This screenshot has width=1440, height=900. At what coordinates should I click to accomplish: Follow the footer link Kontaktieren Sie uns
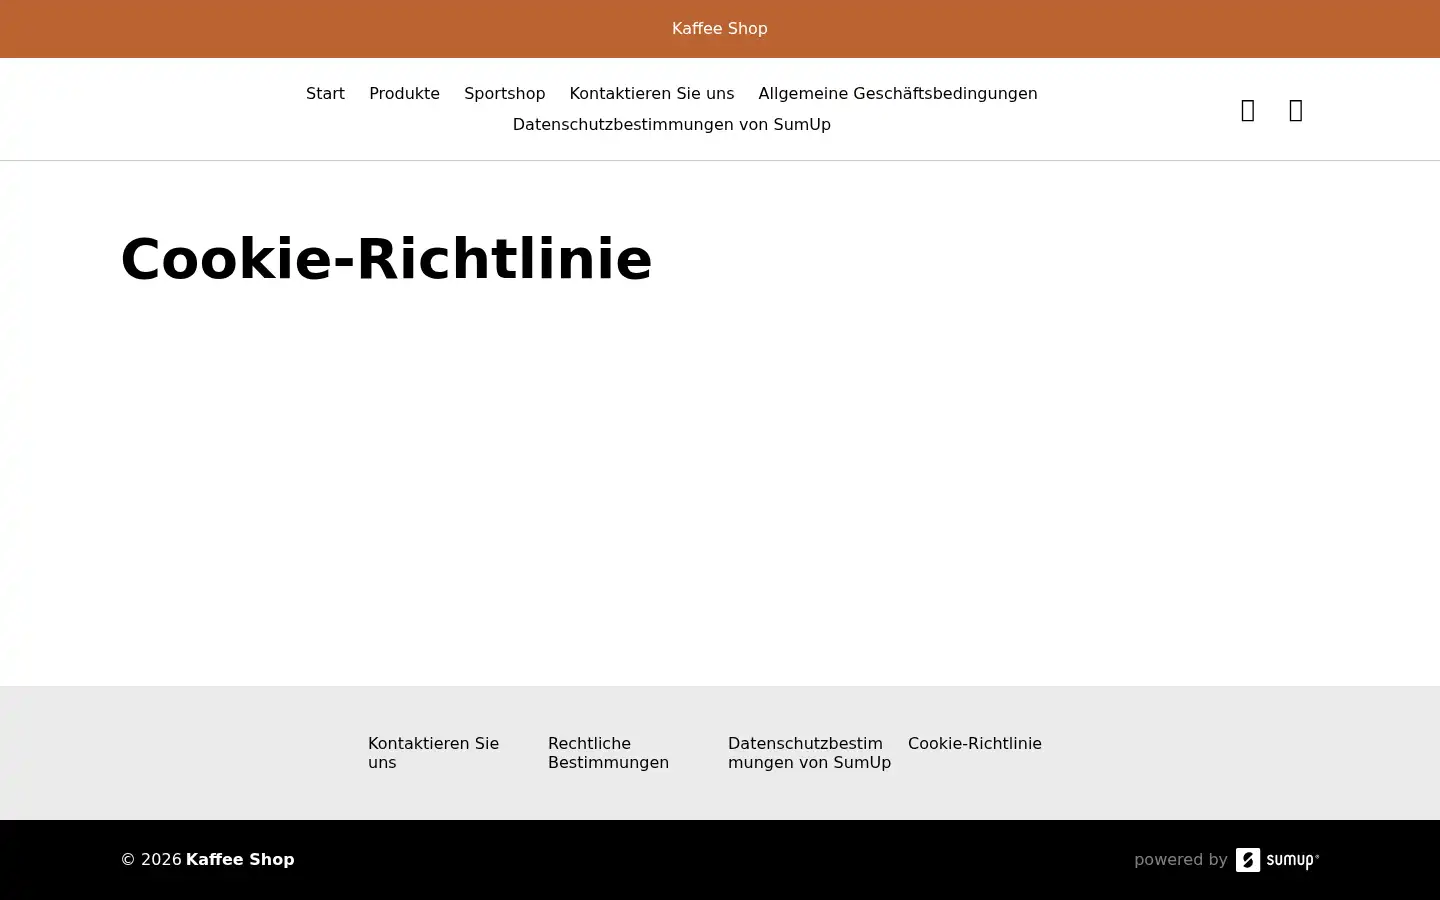click(x=434, y=753)
